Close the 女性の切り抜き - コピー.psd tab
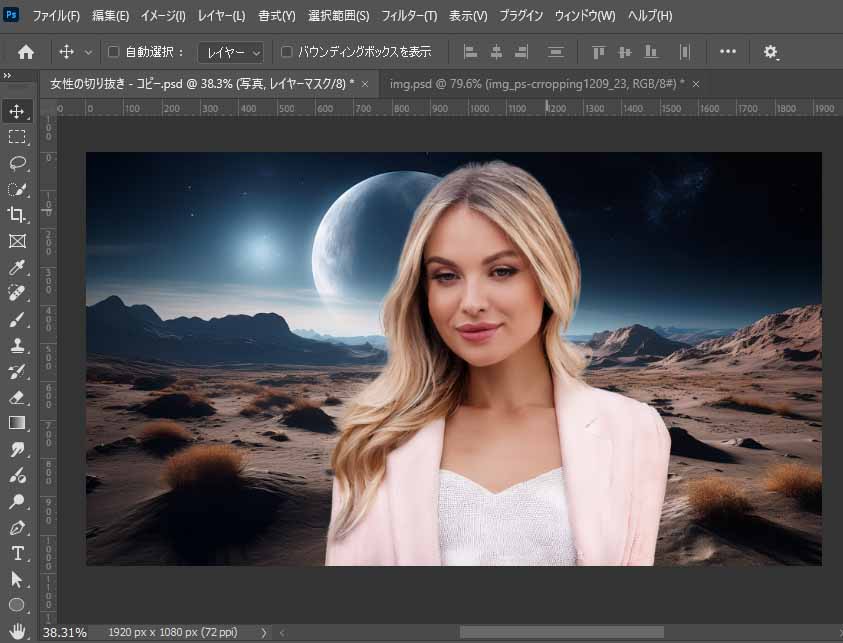Image resolution: width=843 pixels, height=643 pixels. 365,84
